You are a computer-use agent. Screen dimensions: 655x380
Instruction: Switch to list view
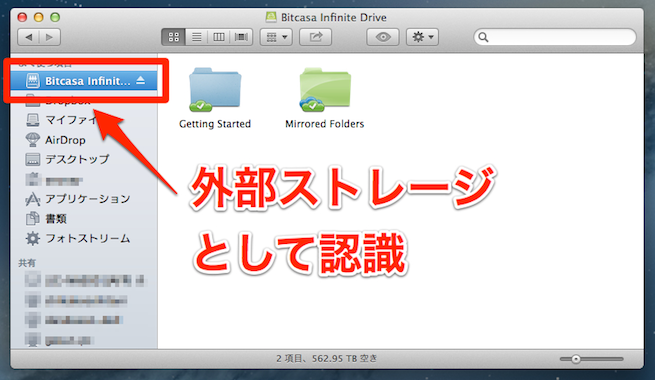(x=196, y=37)
